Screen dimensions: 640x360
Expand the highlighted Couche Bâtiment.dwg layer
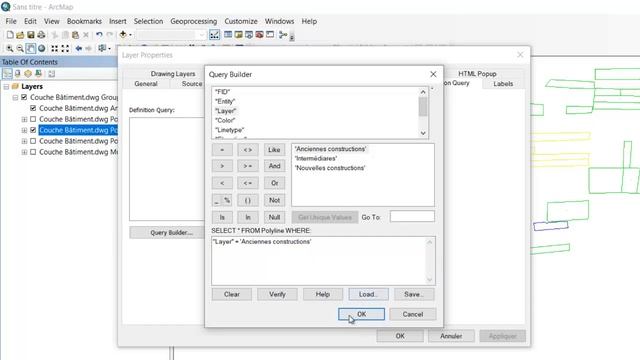(x=24, y=130)
